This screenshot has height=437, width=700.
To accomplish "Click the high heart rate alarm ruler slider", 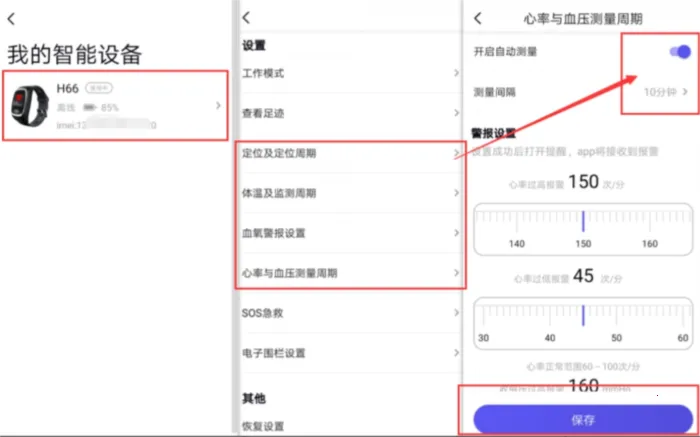I will (x=582, y=229).
